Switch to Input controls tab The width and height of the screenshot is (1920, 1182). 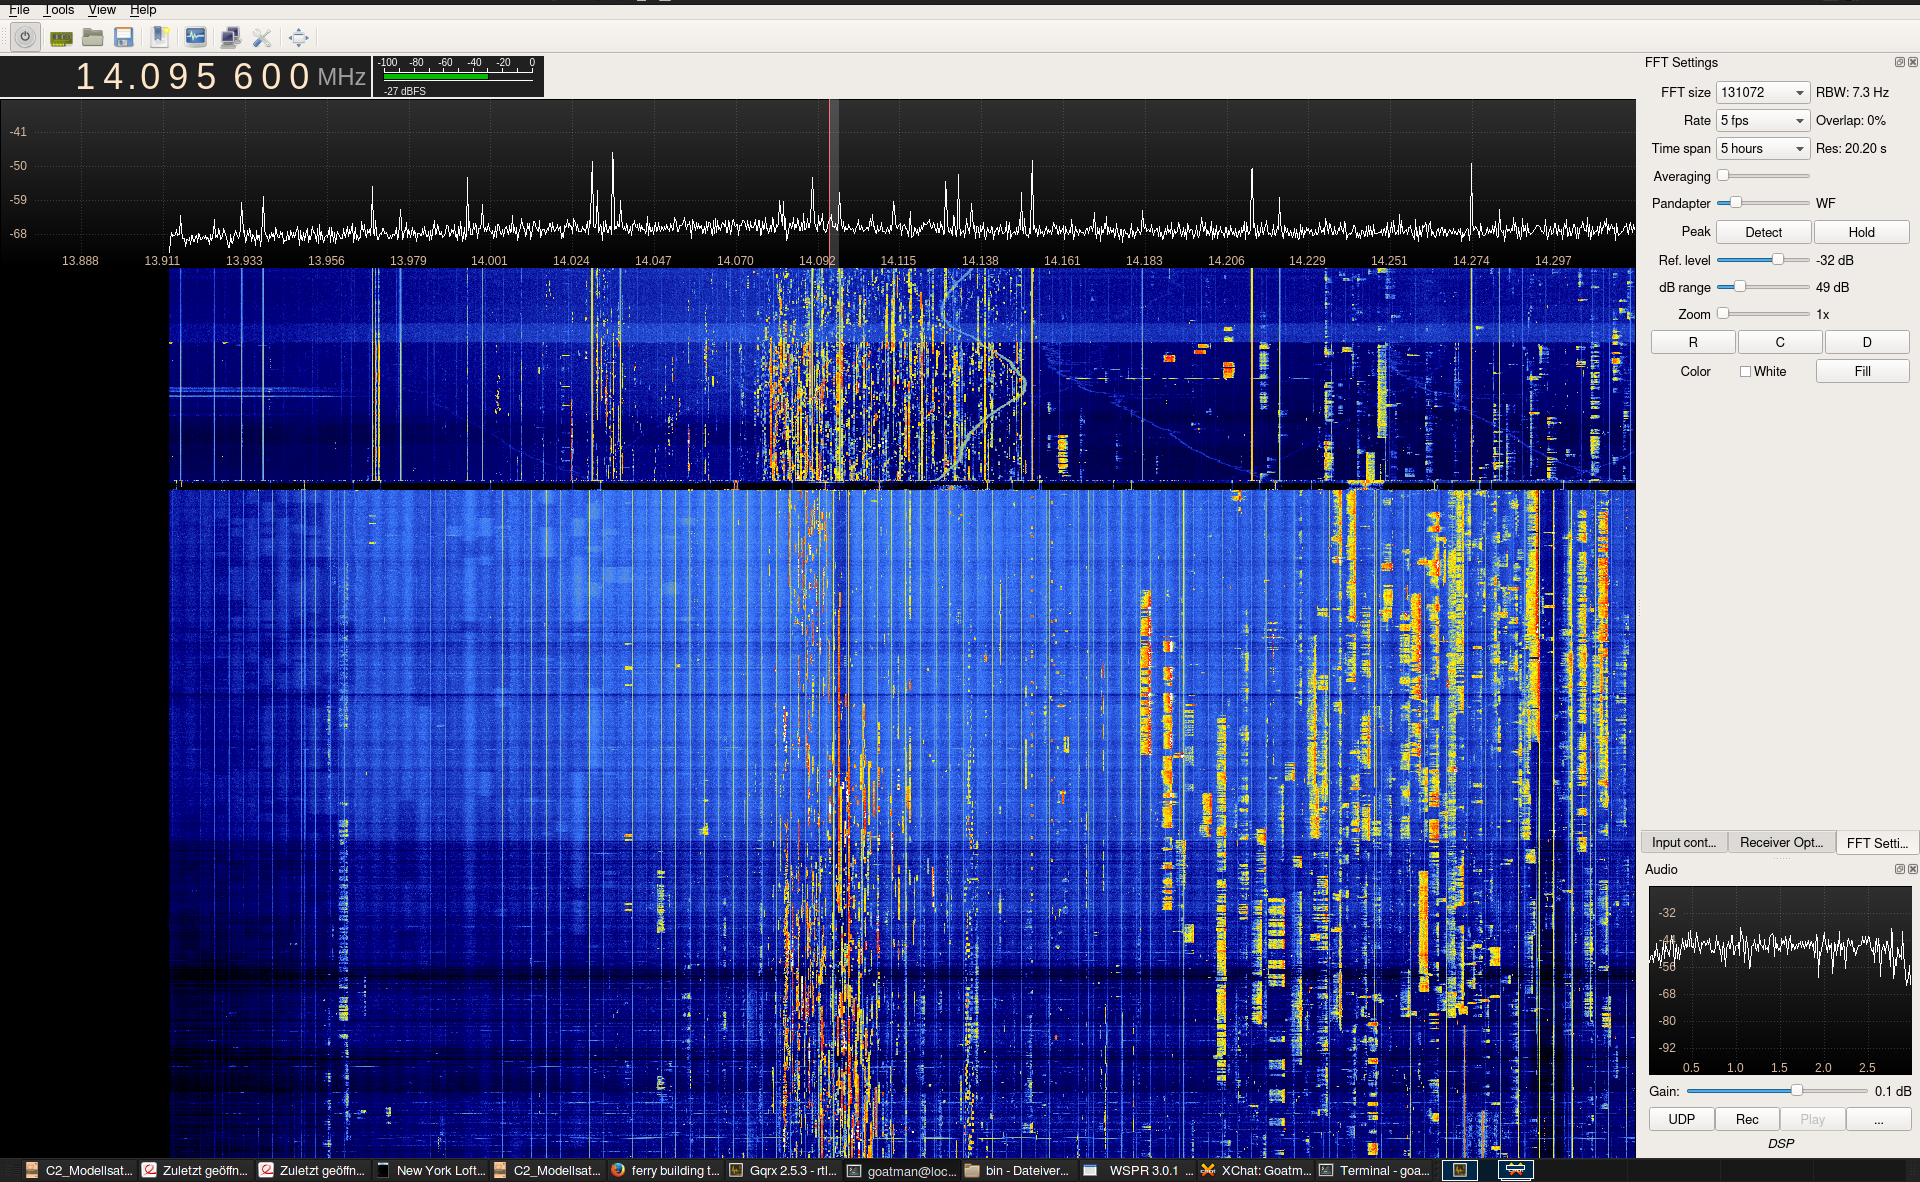pyautogui.click(x=1684, y=842)
